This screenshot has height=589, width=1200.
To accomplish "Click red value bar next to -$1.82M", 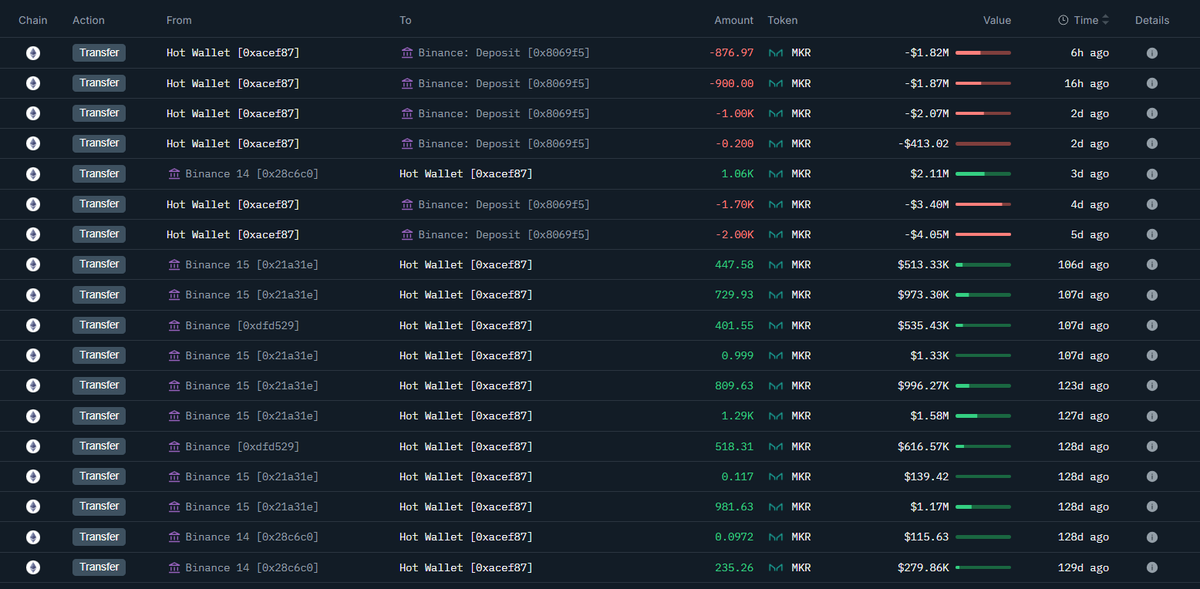I will click(x=983, y=53).
